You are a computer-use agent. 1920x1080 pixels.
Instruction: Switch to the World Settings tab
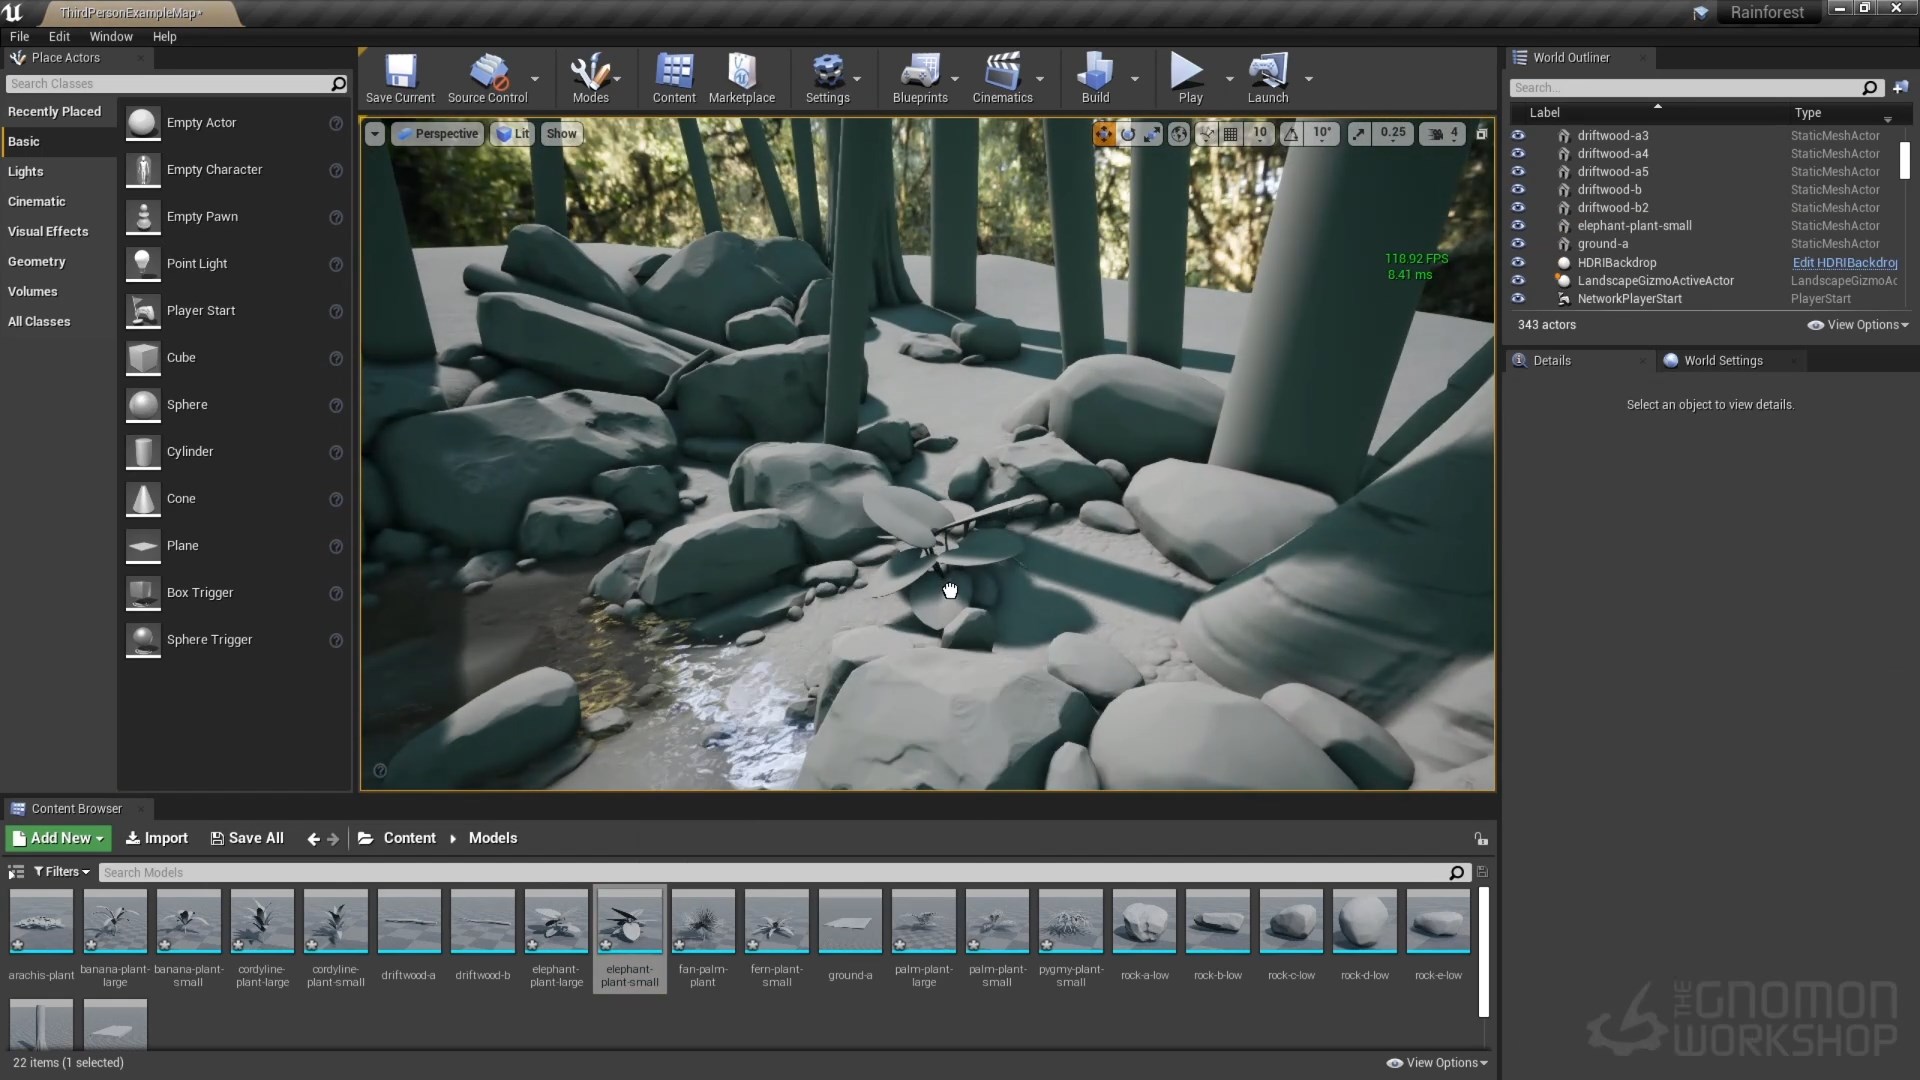pyautogui.click(x=1722, y=360)
